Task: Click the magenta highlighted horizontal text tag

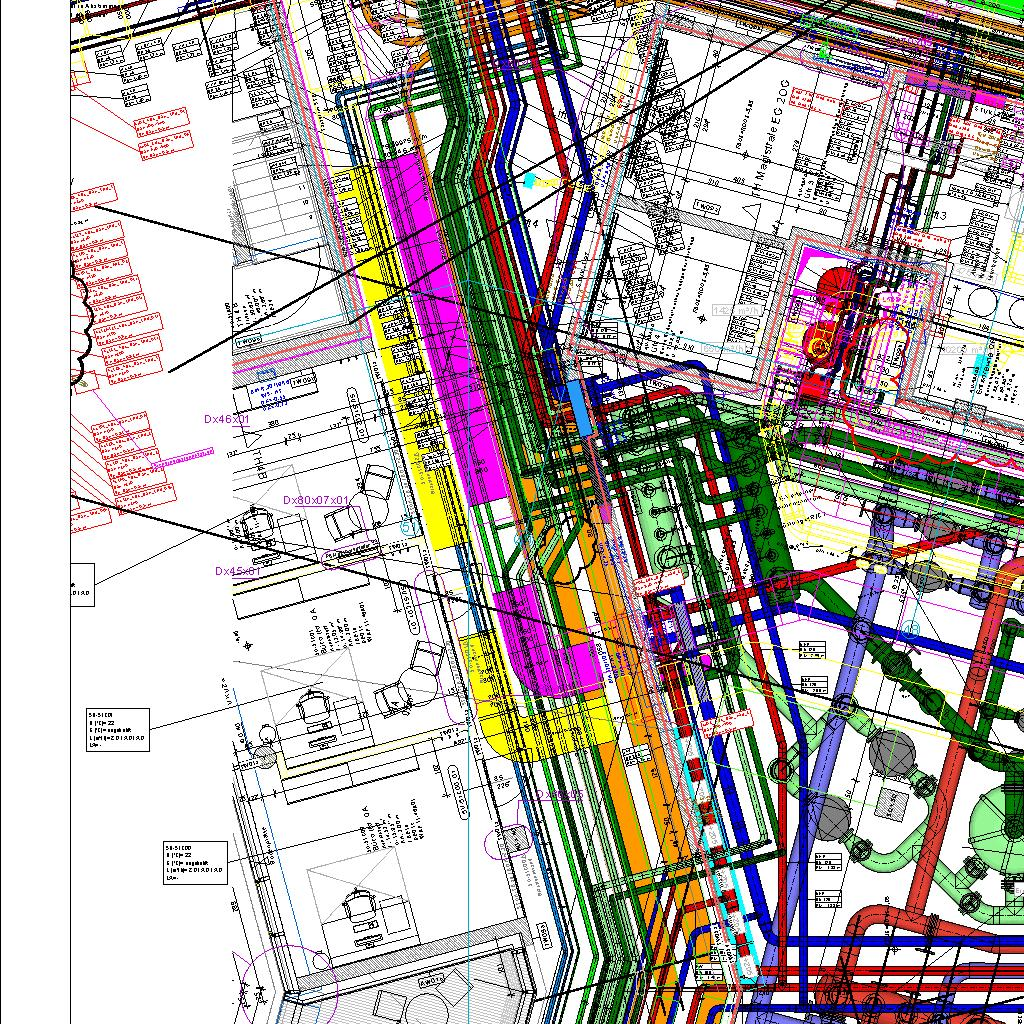Action: click(184, 458)
